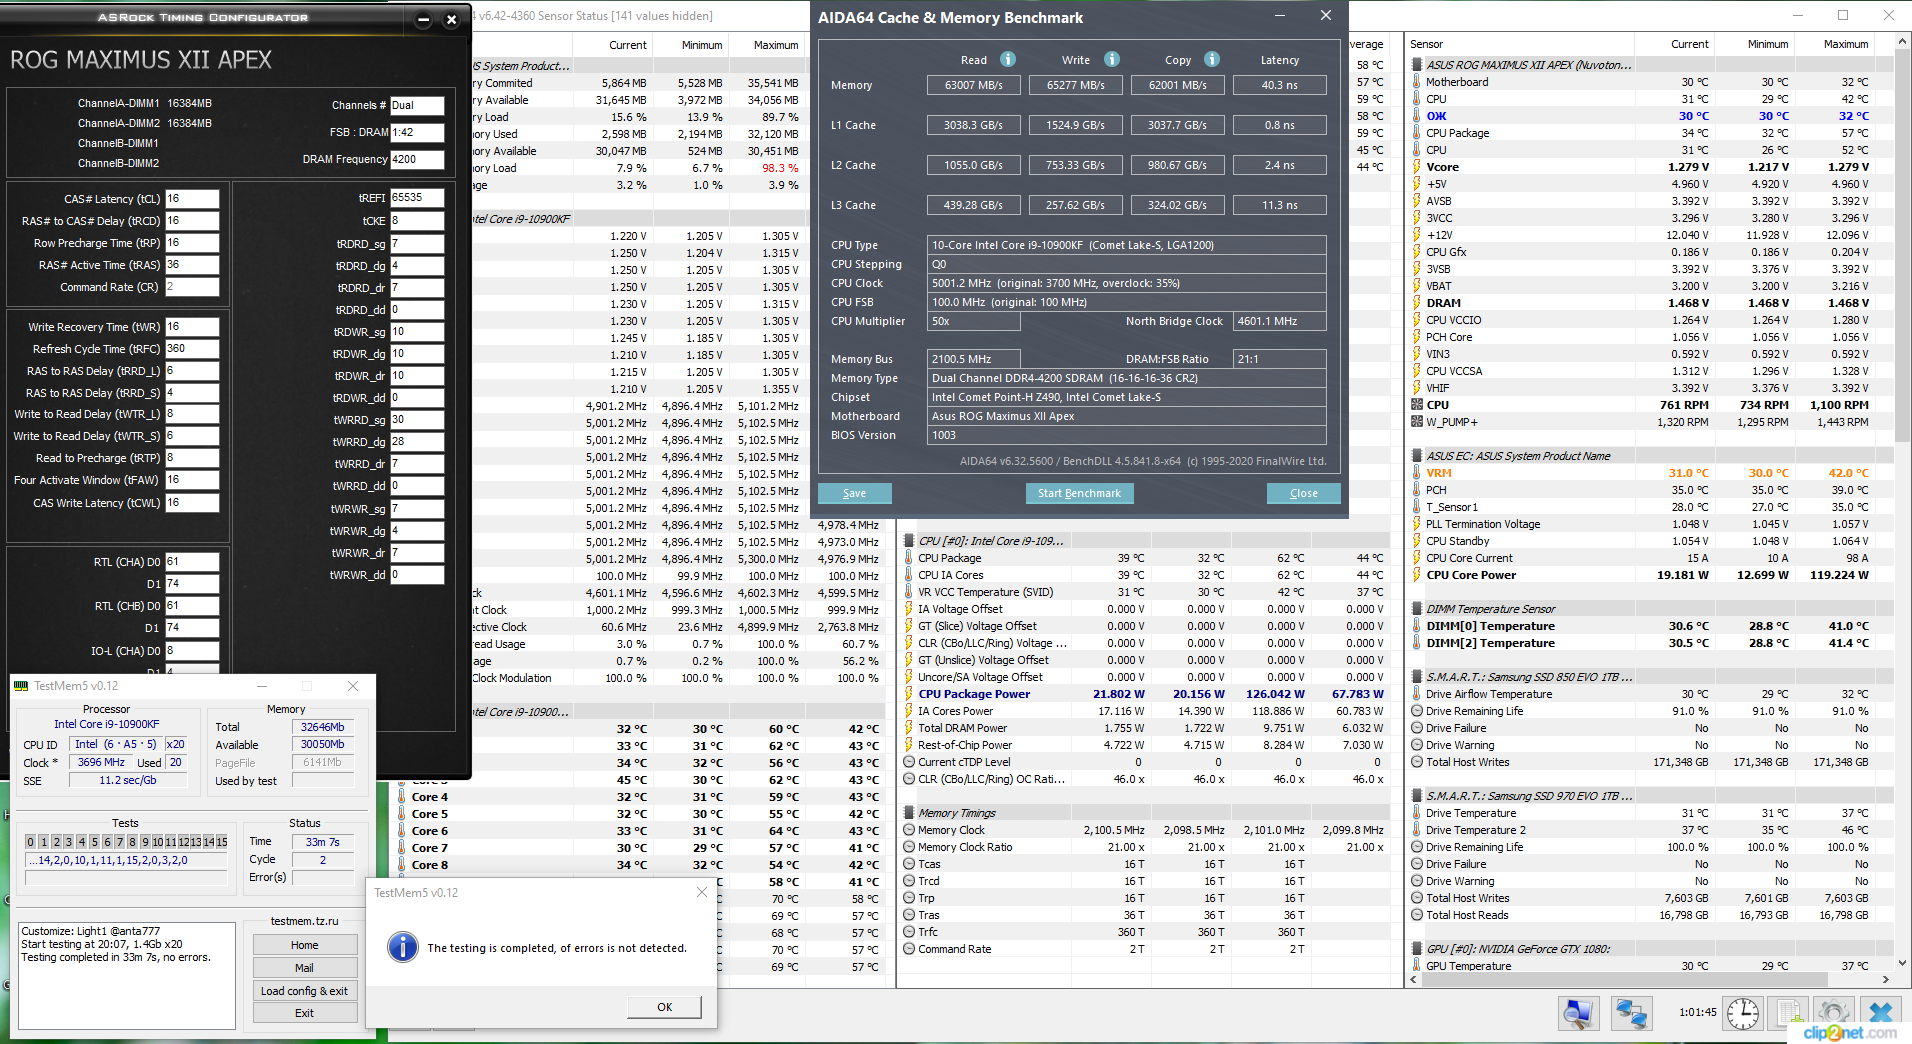Click the thermometer icon beside VRM
The image size is (1912, 1044).
[1417, 473]
